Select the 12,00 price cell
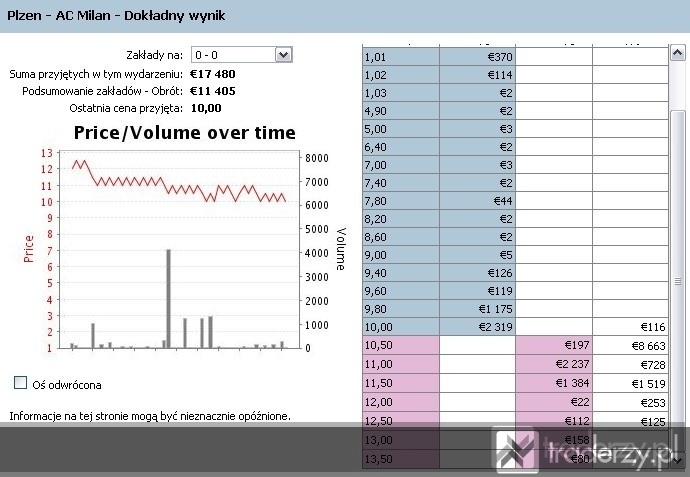The image size is (690, 477). [x=401, y=402]
